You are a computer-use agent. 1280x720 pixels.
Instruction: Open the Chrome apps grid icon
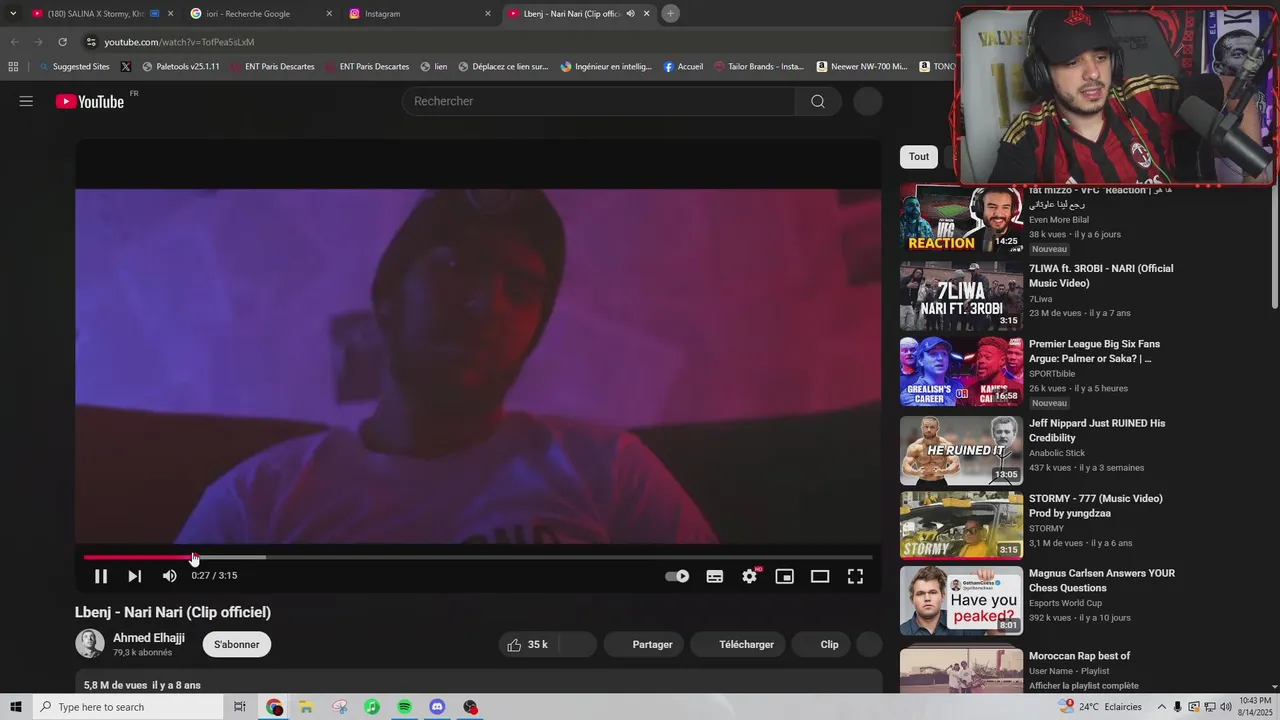(x=13, y=67)
